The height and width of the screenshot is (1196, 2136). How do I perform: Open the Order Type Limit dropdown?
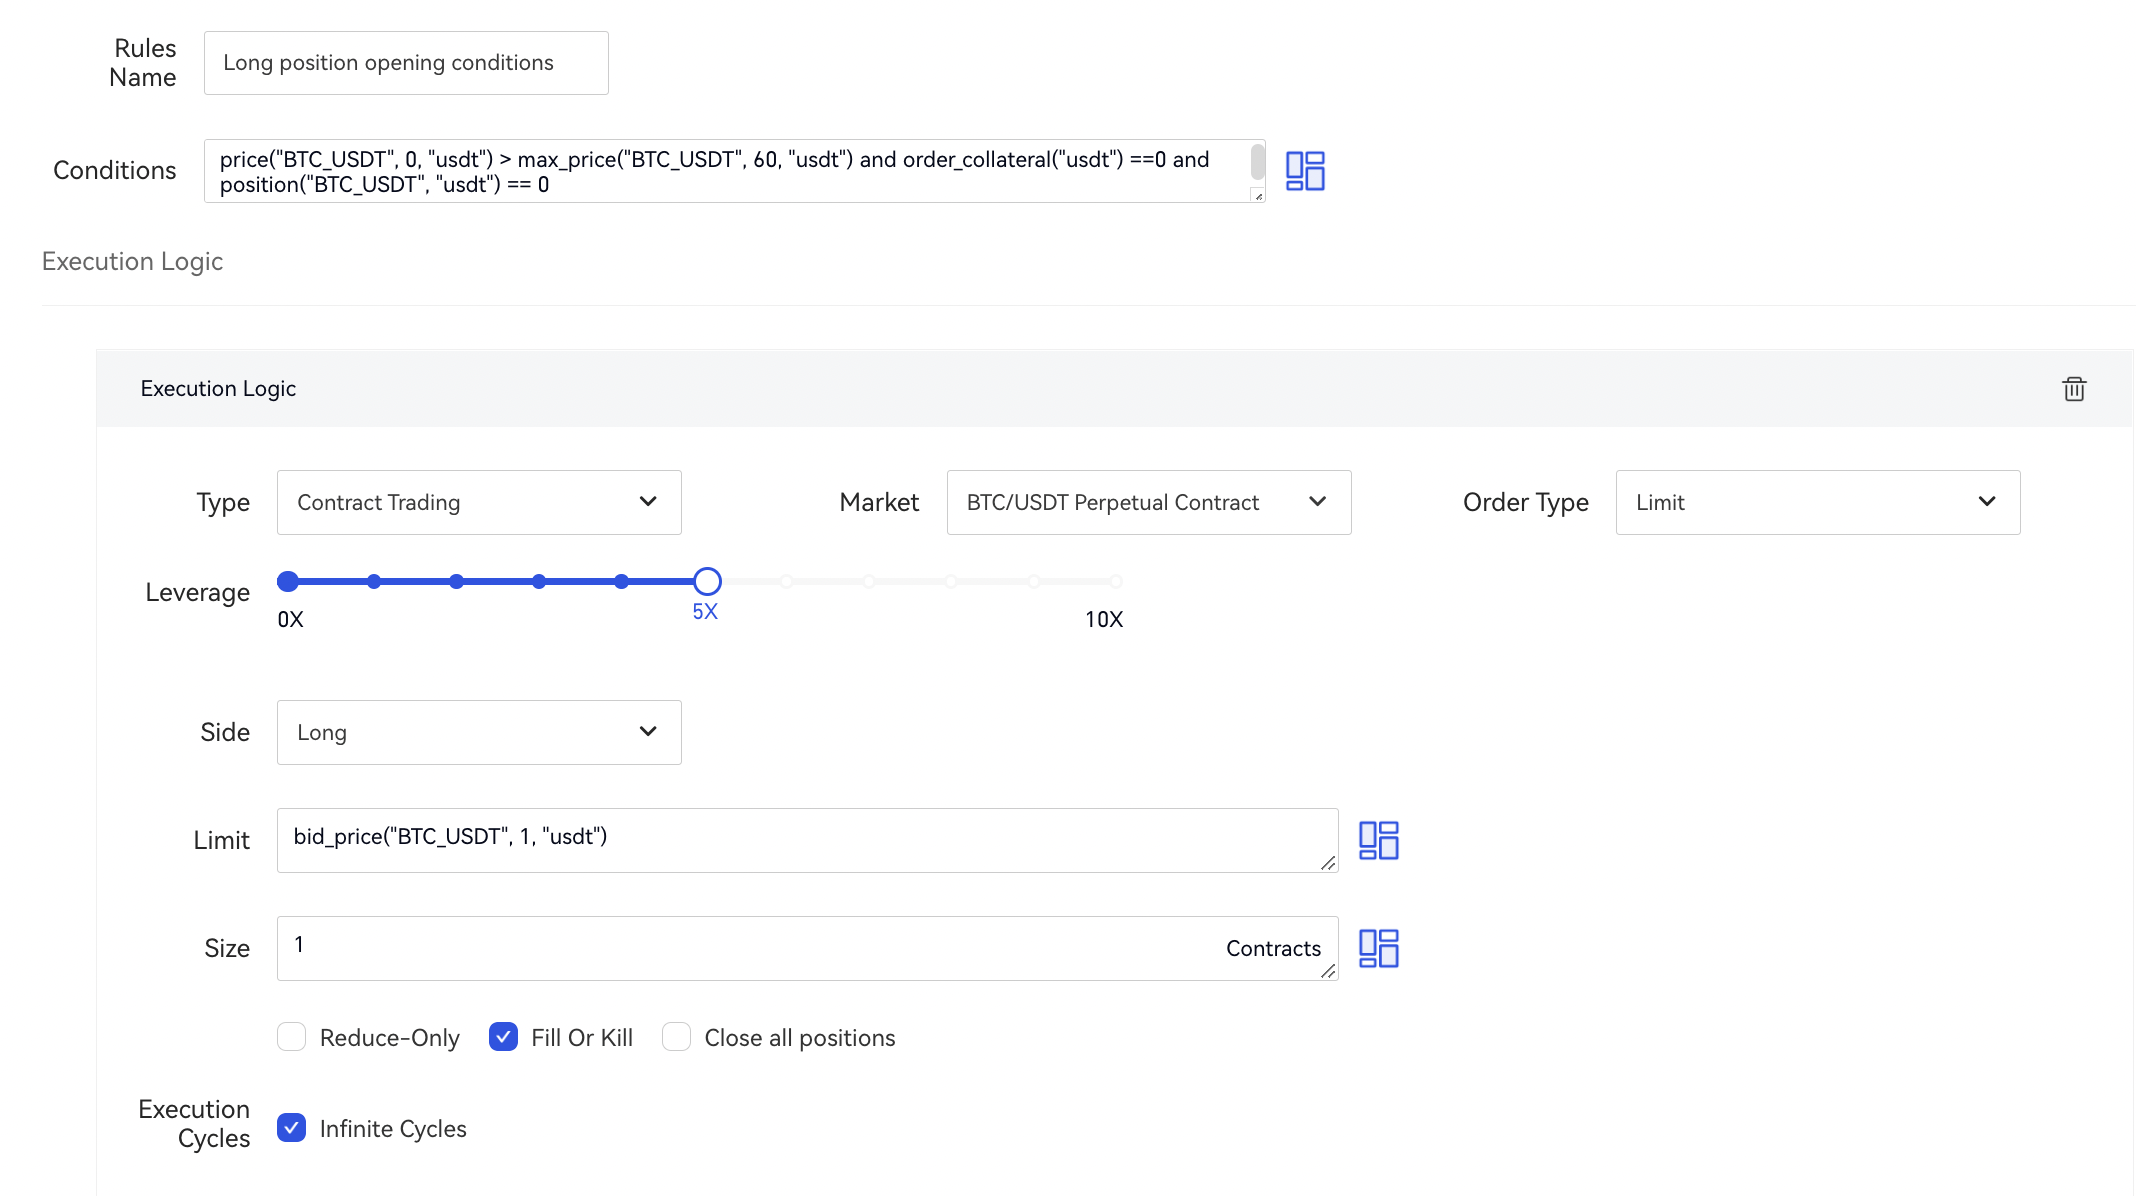[x=1817, y=502]
